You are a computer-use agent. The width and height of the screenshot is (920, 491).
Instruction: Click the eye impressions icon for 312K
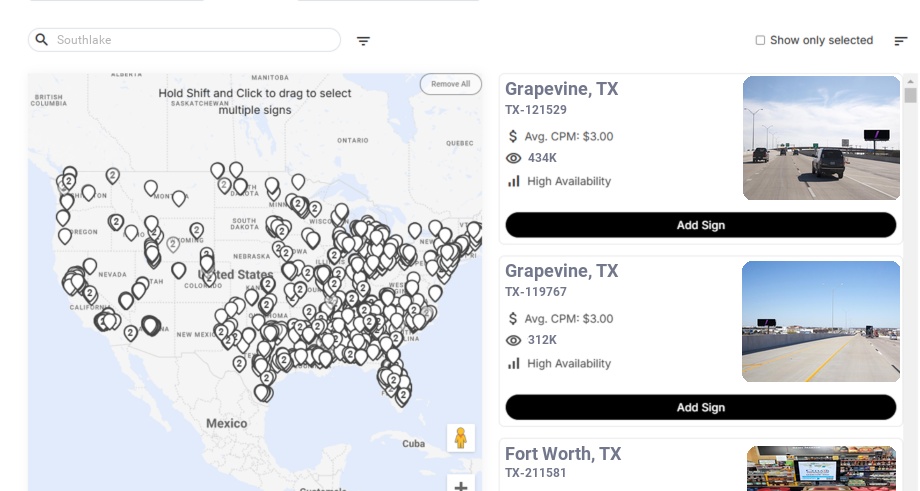[514, 340]
